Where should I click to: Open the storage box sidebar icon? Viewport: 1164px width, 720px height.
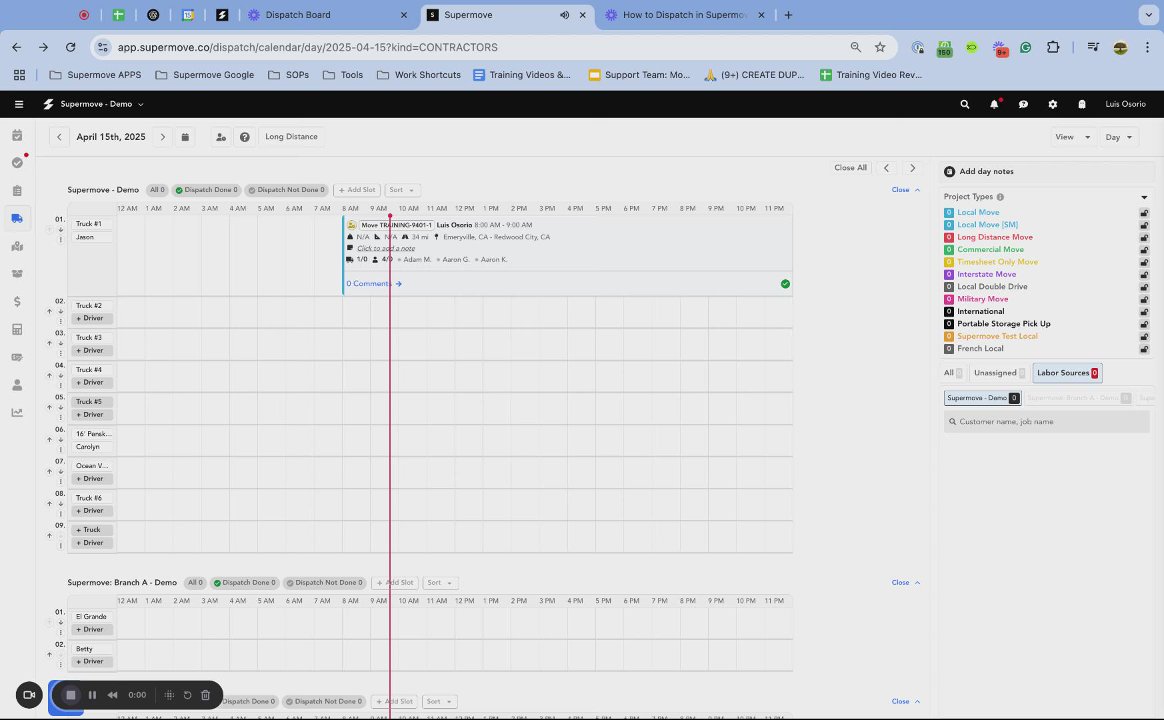[x=17, y=274]
